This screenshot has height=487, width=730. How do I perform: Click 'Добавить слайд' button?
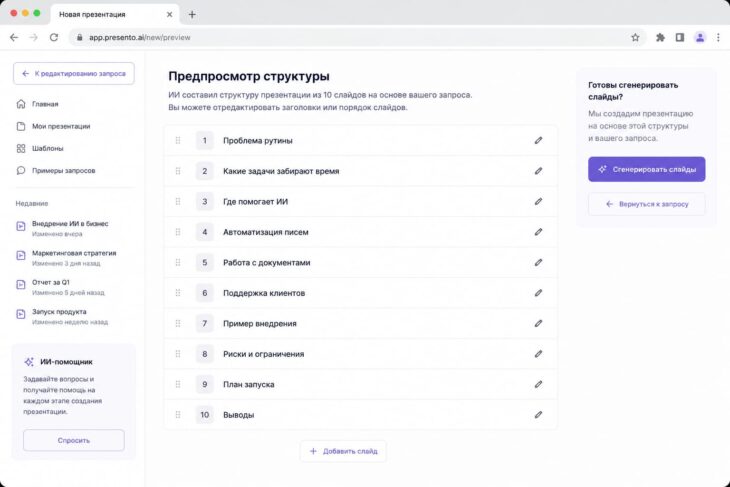pyautogui.click(x=343, y=451)
